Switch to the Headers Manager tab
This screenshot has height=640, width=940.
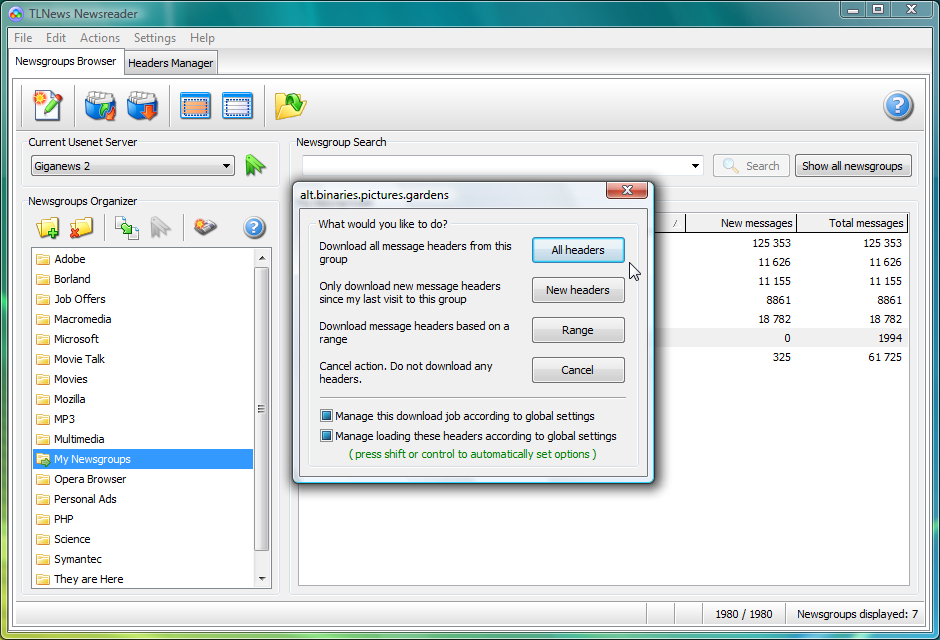coord(171,63)
